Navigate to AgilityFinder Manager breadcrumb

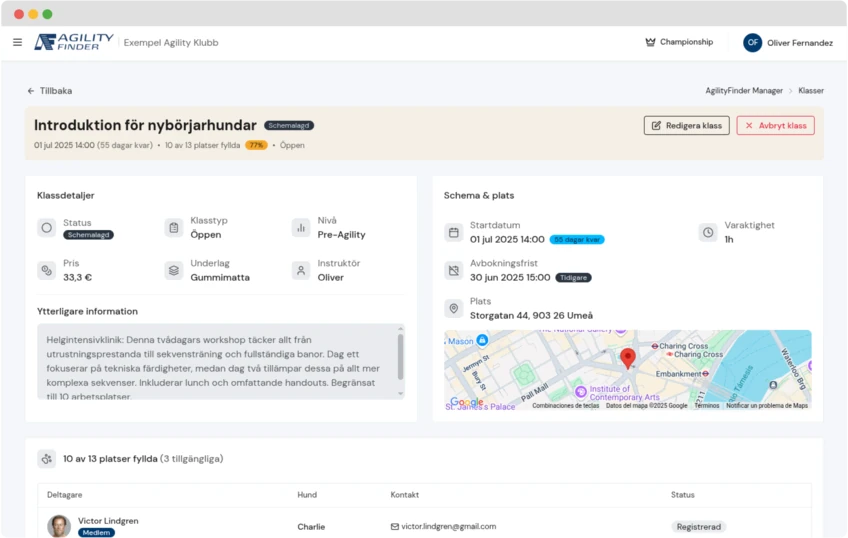(744, 91)
